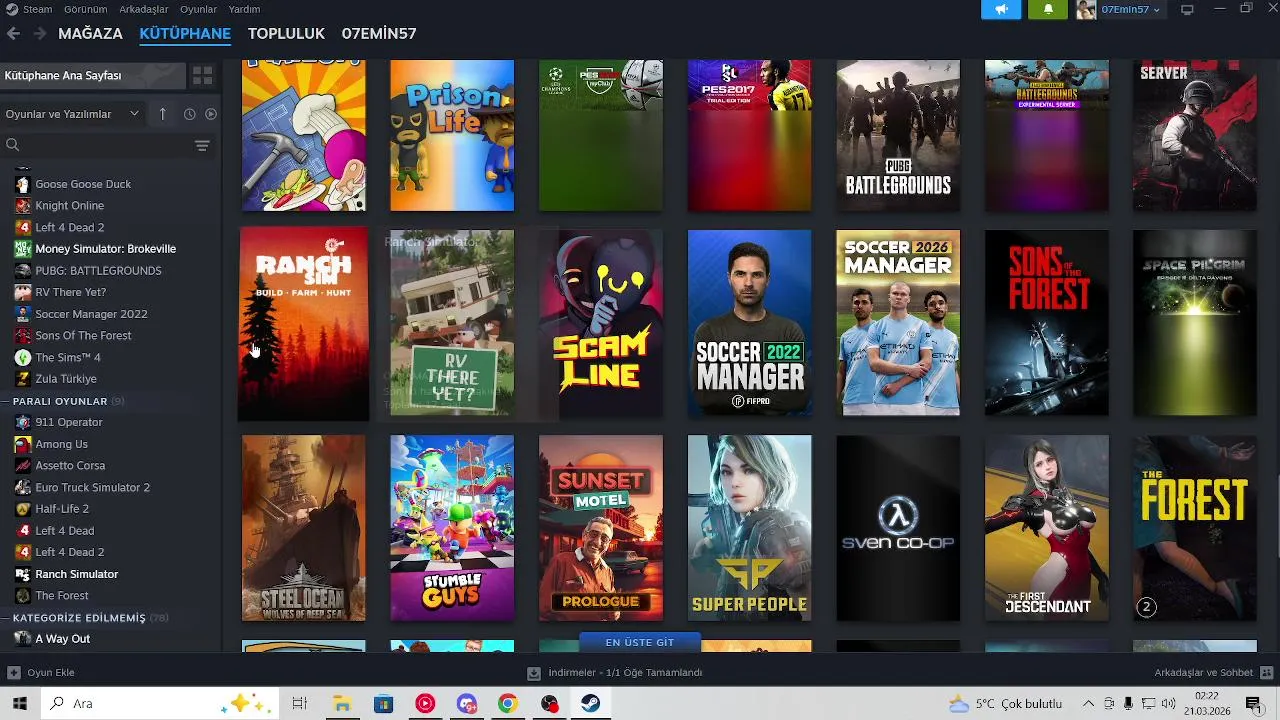The width and height of the screenshot is (1280, 720).
Task: Toggle show ready-to-play games filter
Action: 211,114
